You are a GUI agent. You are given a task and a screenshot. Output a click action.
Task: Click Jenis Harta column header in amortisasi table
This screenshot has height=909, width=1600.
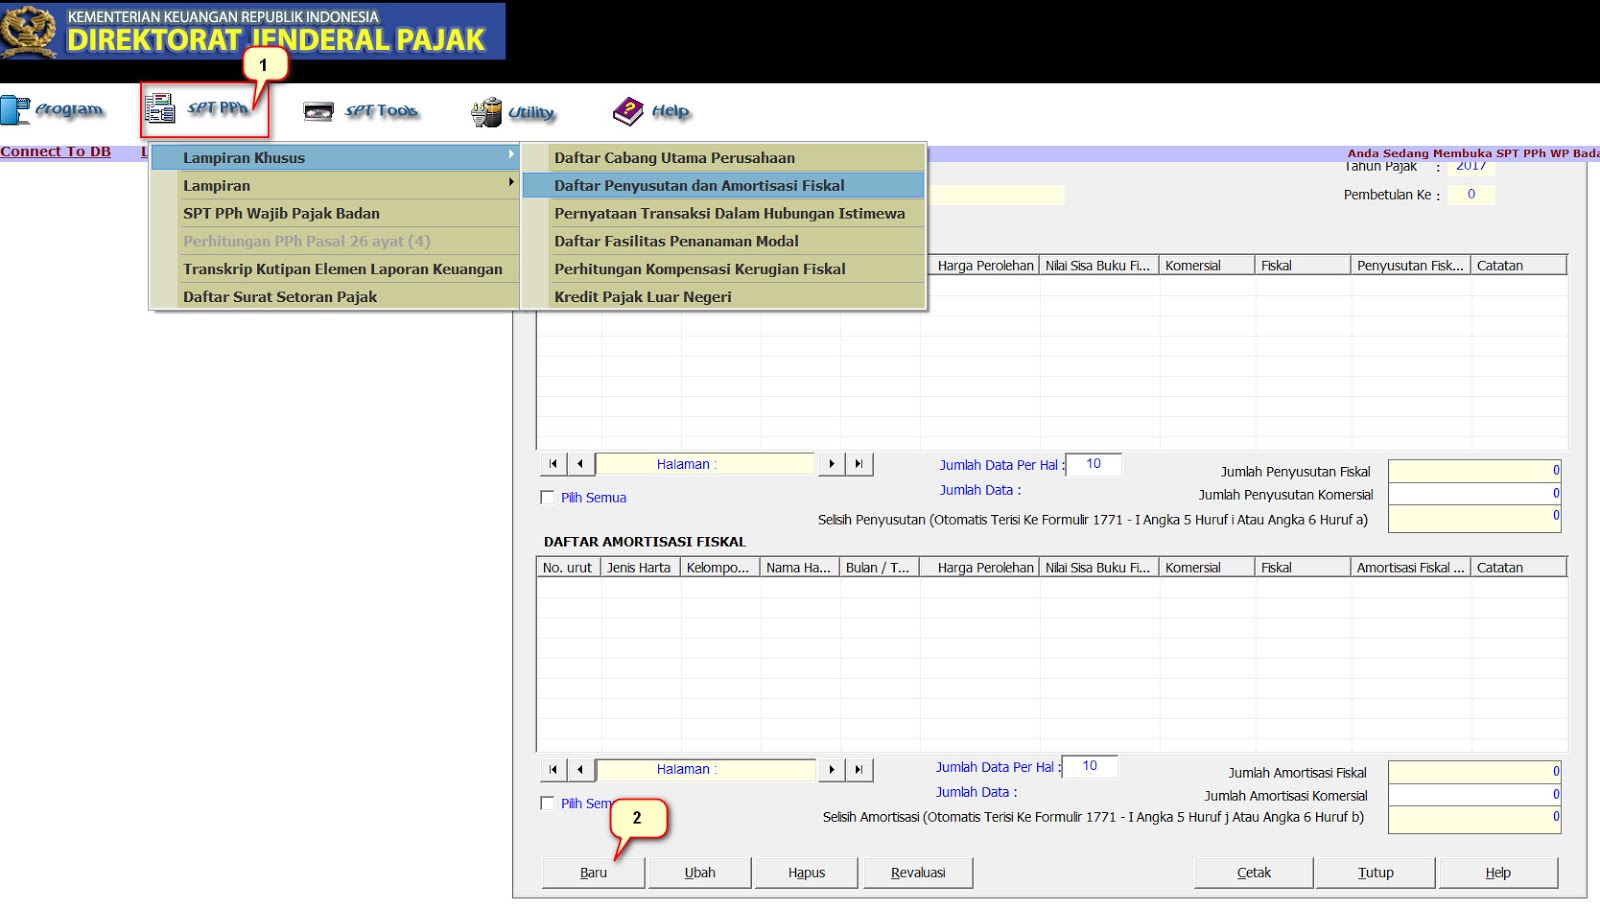(x=640, y=568)
